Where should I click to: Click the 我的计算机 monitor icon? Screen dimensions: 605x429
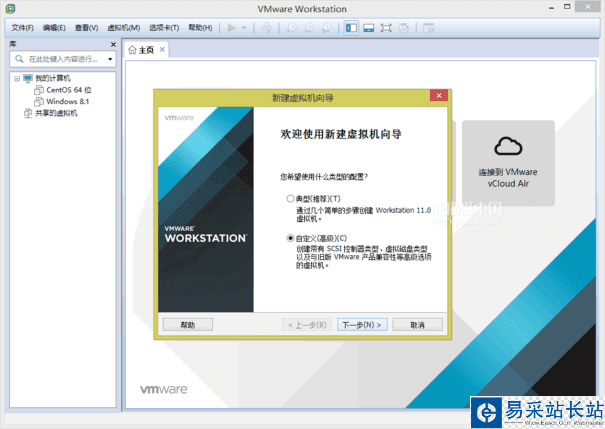[28, 78]
